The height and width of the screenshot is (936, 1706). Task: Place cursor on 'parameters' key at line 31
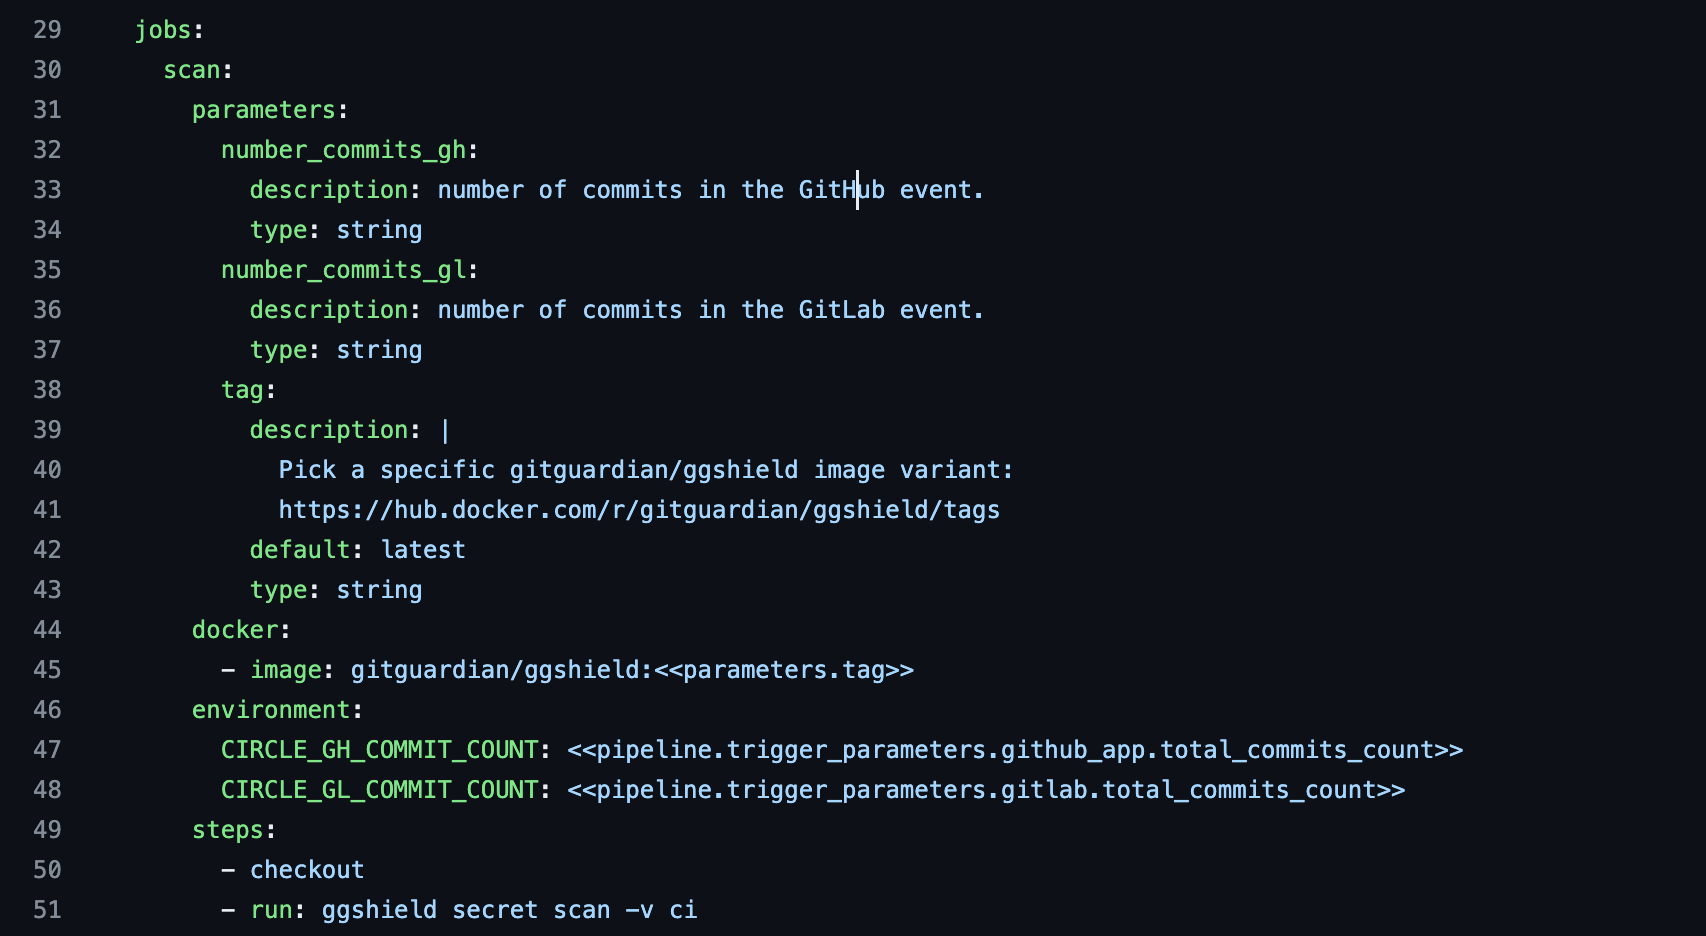(264, 110)
